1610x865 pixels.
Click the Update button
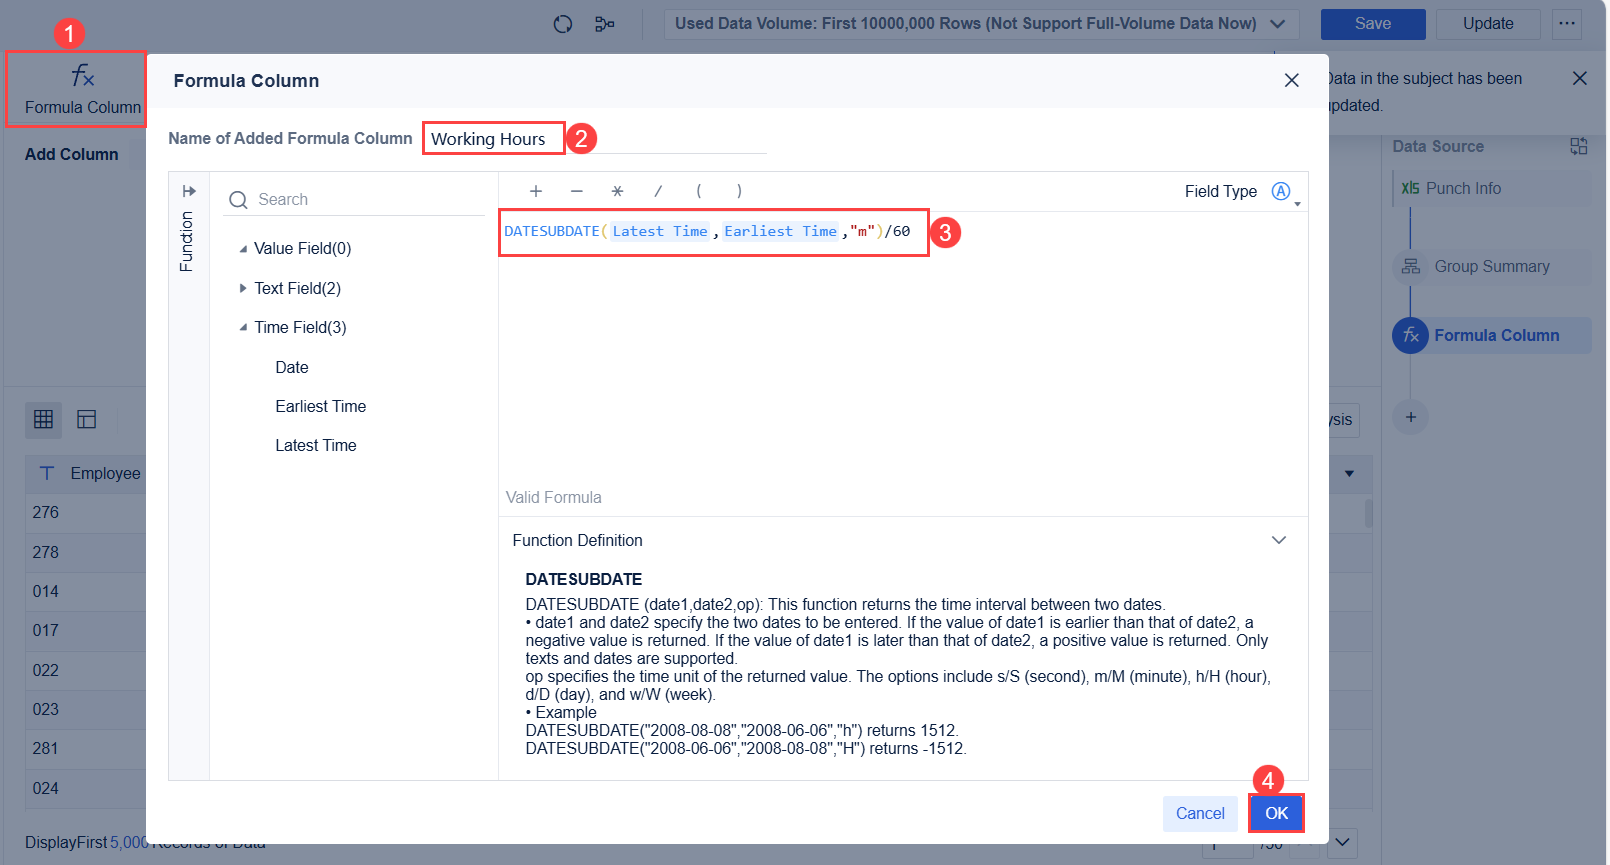(1488, 24)
